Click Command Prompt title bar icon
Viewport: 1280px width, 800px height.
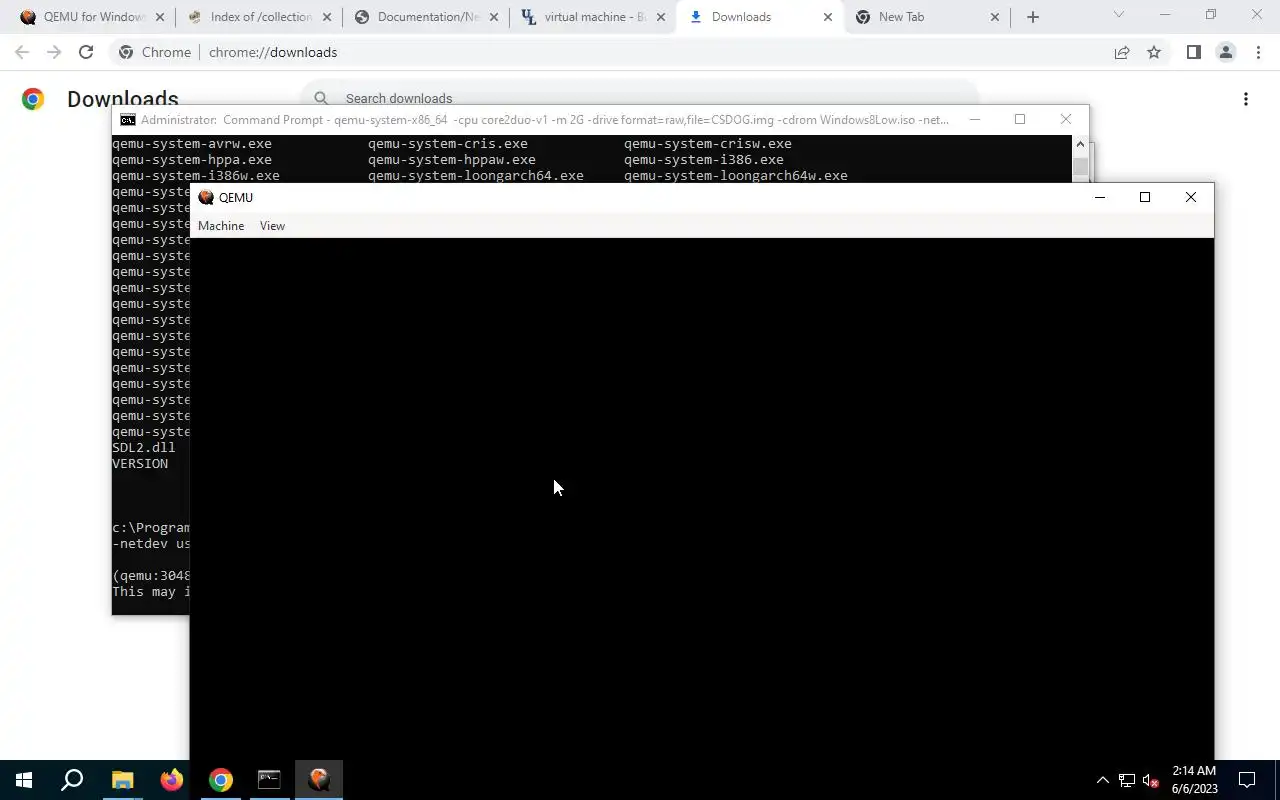pyautogui.click(x=128, y=120)
